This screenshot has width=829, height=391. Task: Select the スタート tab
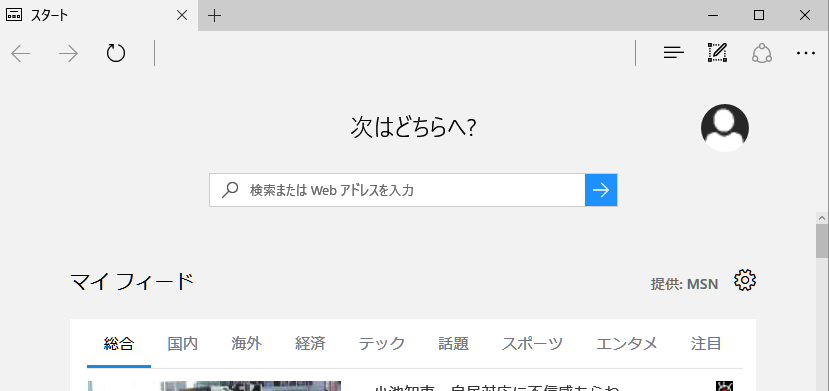[x=99, y=15]
